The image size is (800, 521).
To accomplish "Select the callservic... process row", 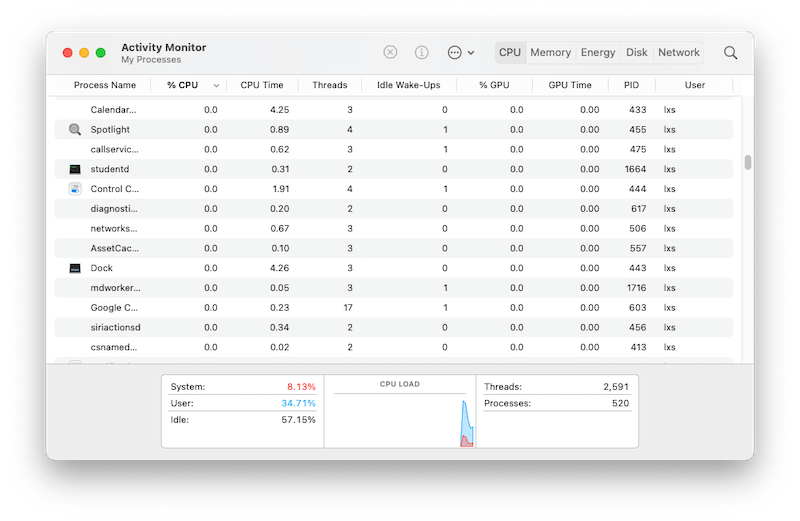I will [x=394, y=149].
